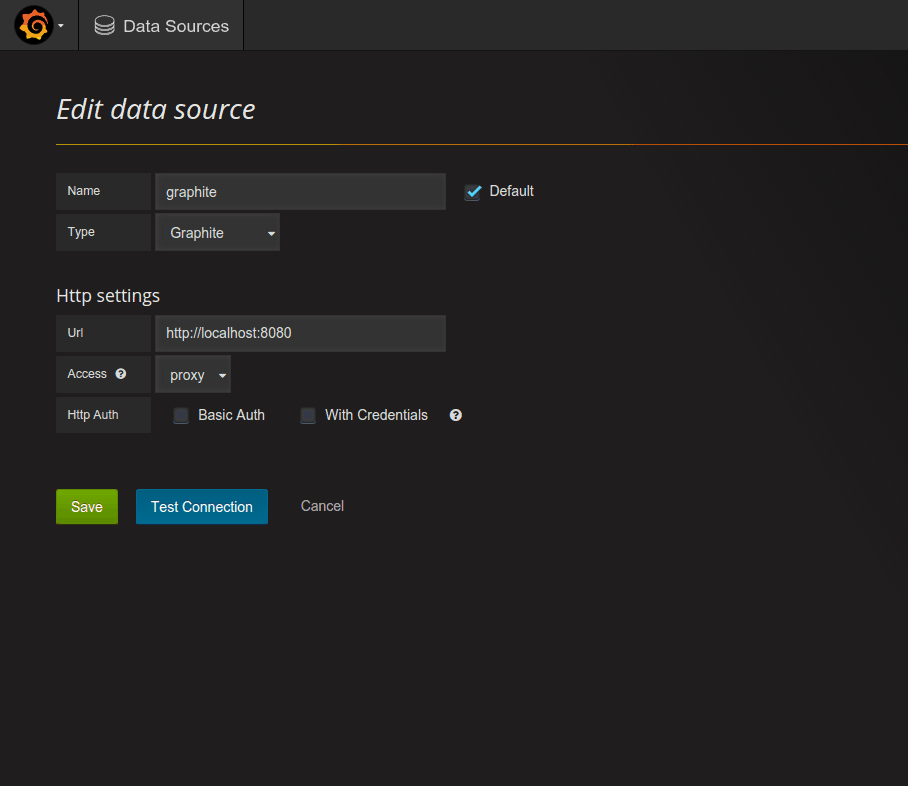The height and width of the screenshot is (786, 908).
Task: Enable the With Credentials checkbox
Action: 308,416
